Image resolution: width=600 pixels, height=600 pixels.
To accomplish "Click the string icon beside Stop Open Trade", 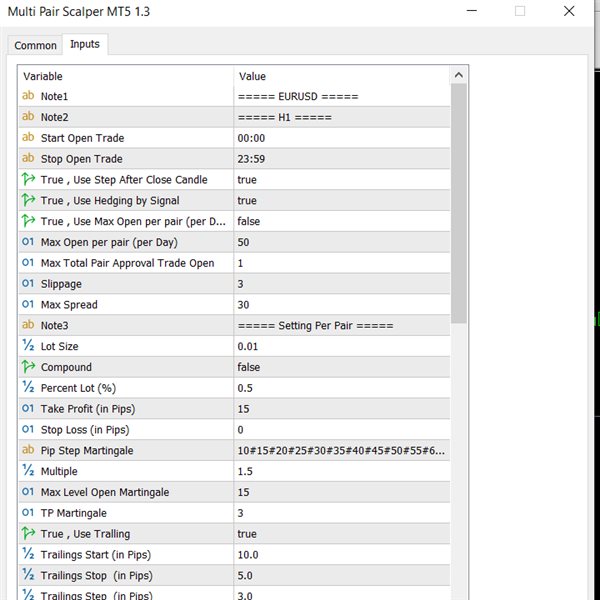I will click(x=28, y=158).
